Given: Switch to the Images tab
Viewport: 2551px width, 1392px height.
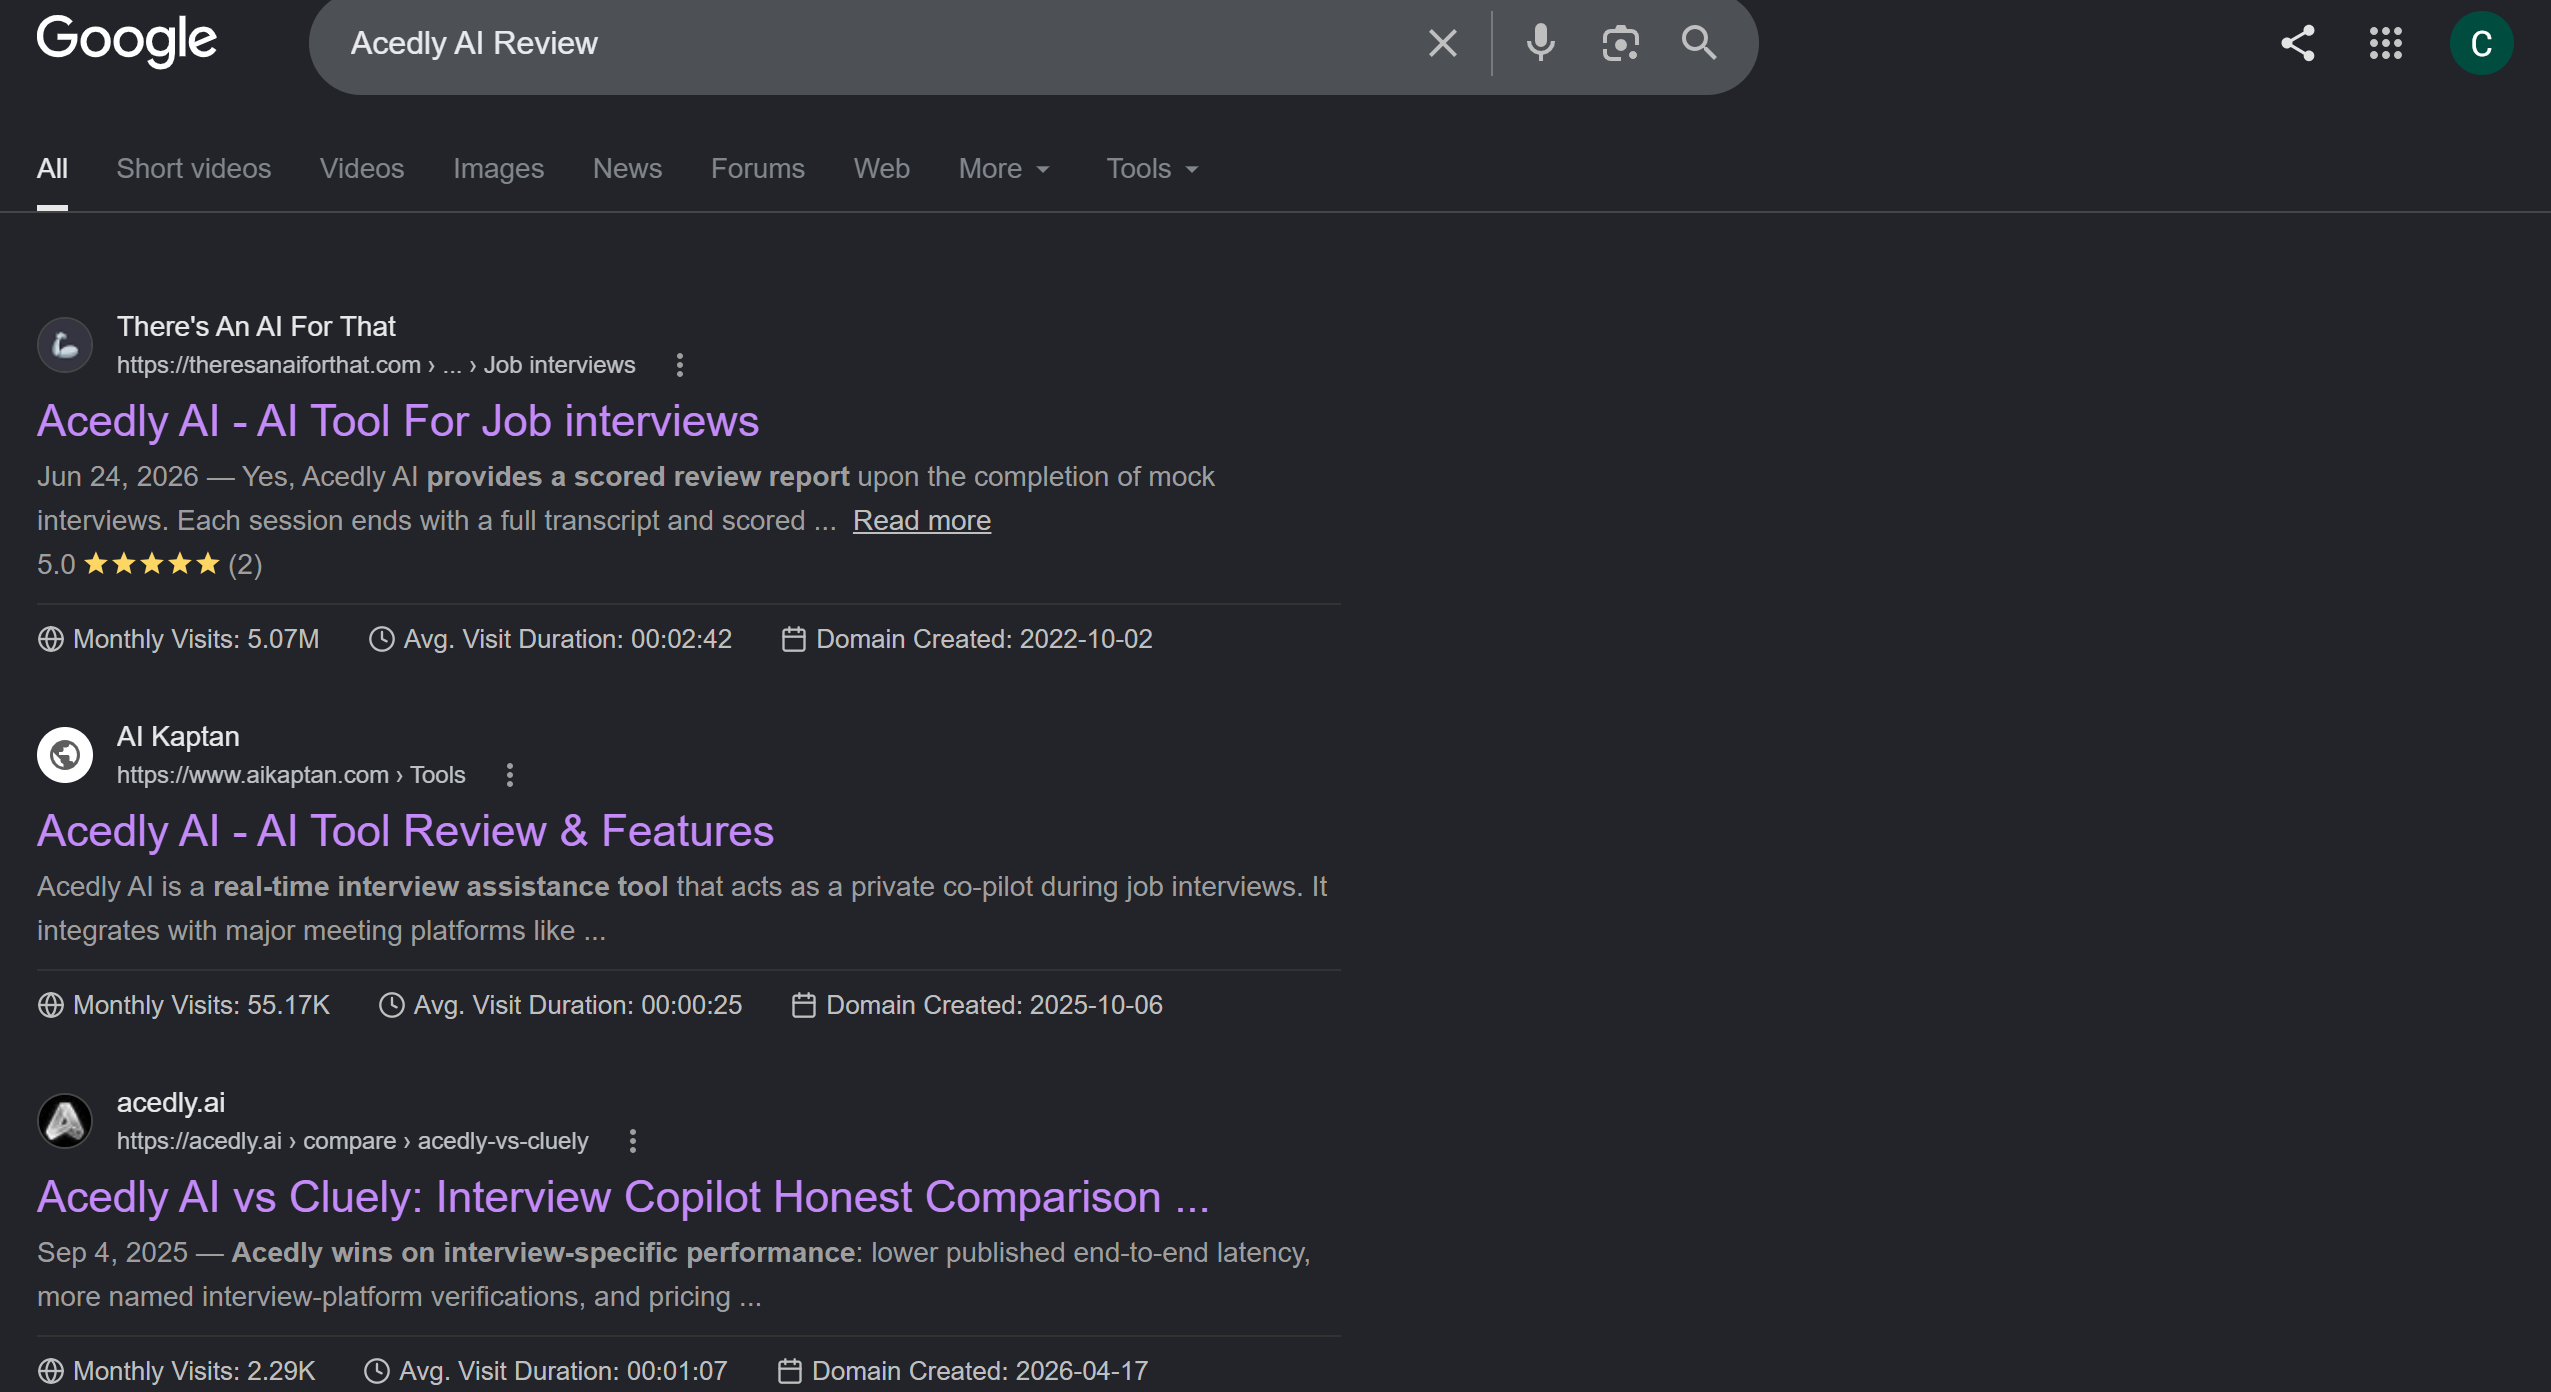Looking at the screenshot, I should 498,169.
